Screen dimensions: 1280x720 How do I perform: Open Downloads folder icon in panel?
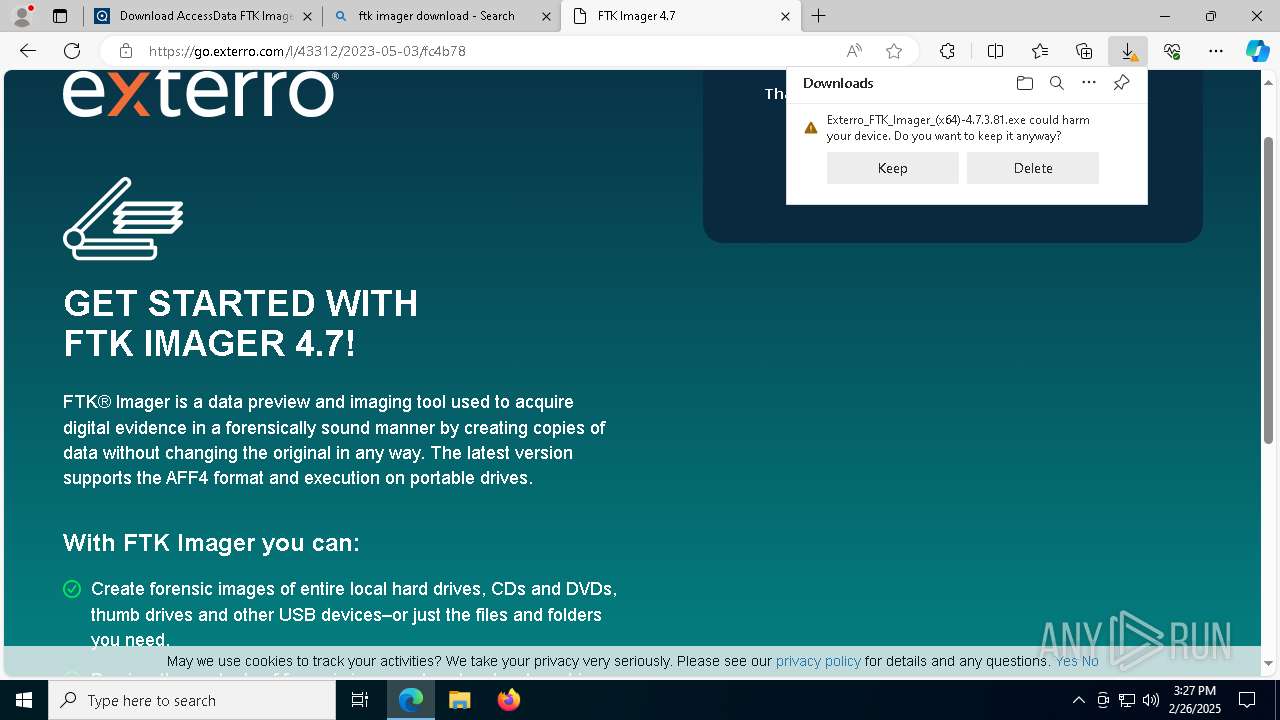(1024, 83)
